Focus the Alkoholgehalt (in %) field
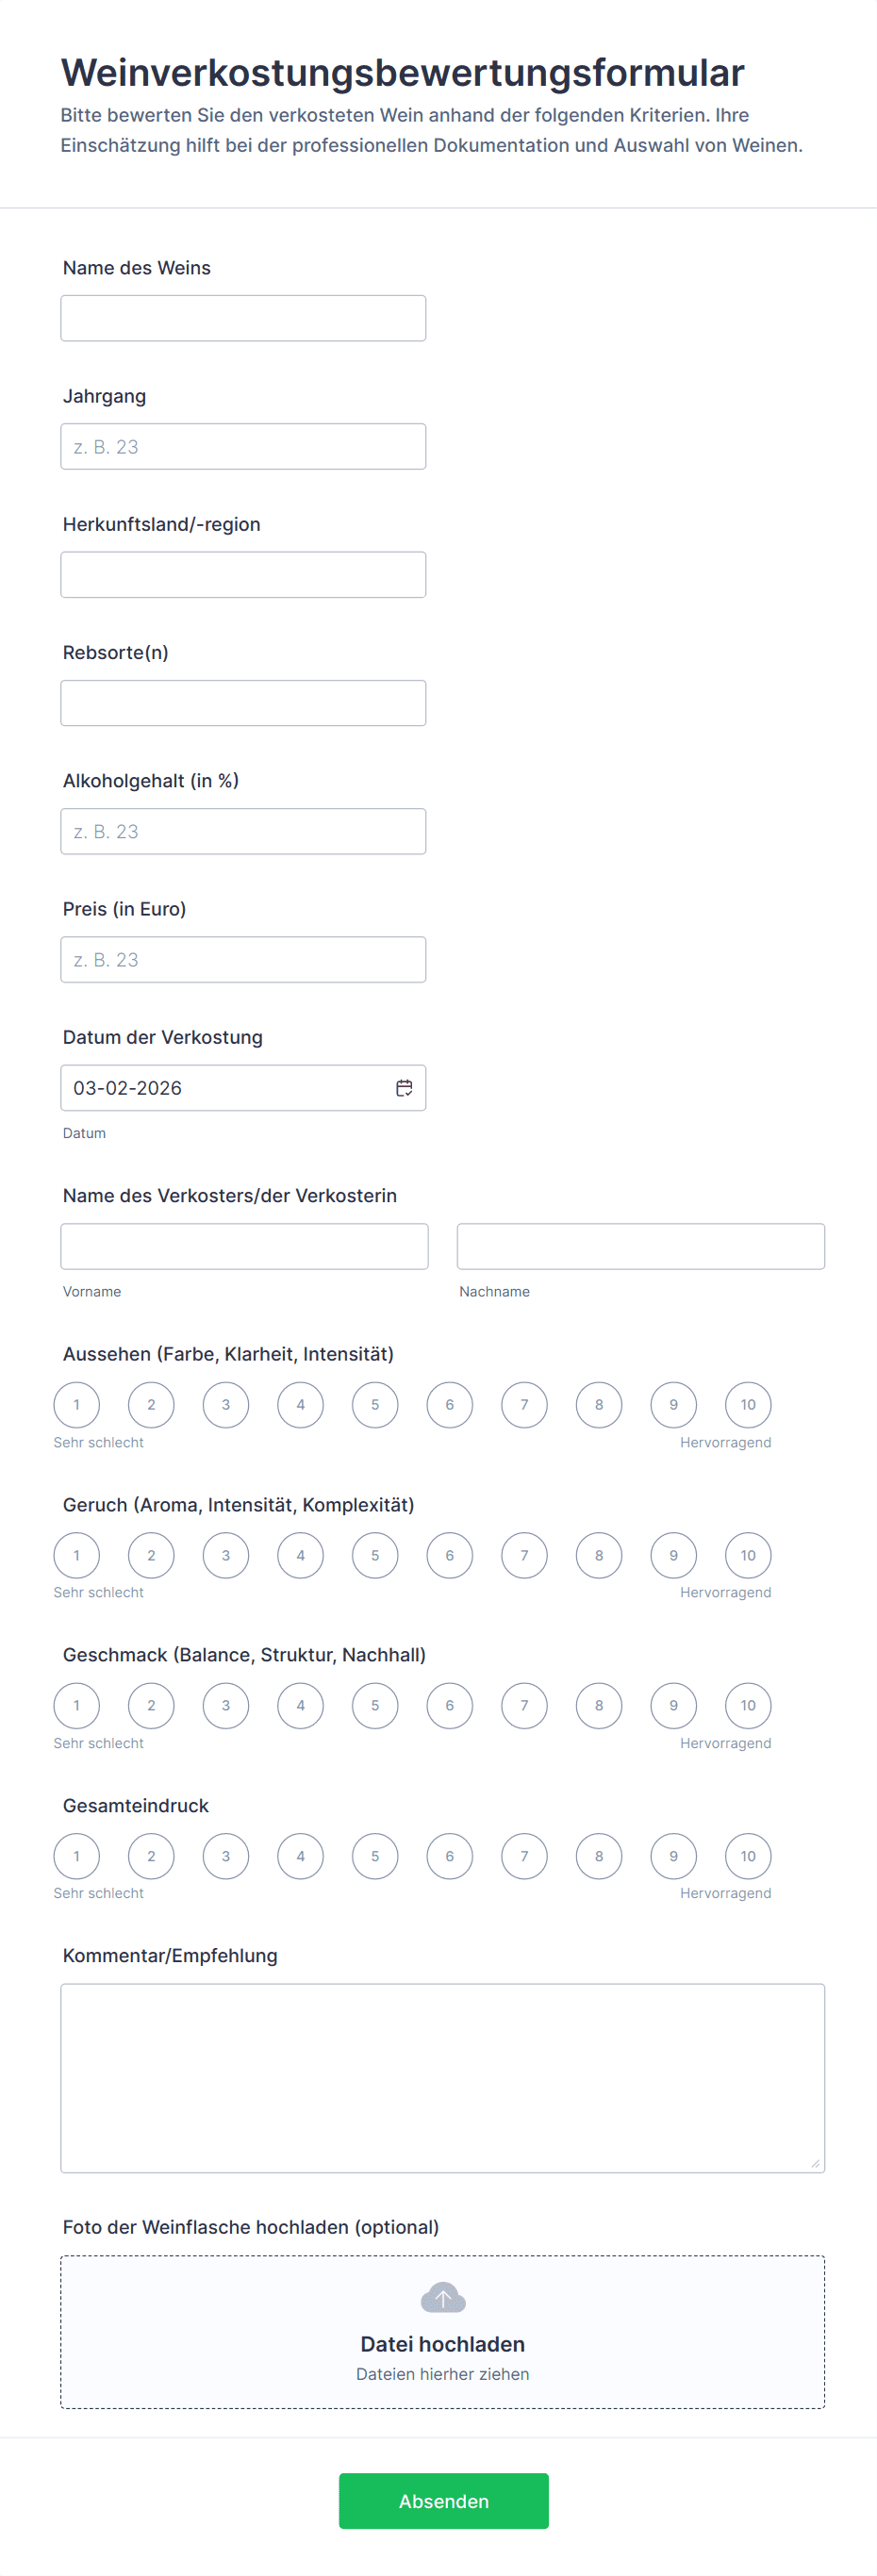Image resolution: width=877 pixels, height=2576 pixels. tap(243, 831)
